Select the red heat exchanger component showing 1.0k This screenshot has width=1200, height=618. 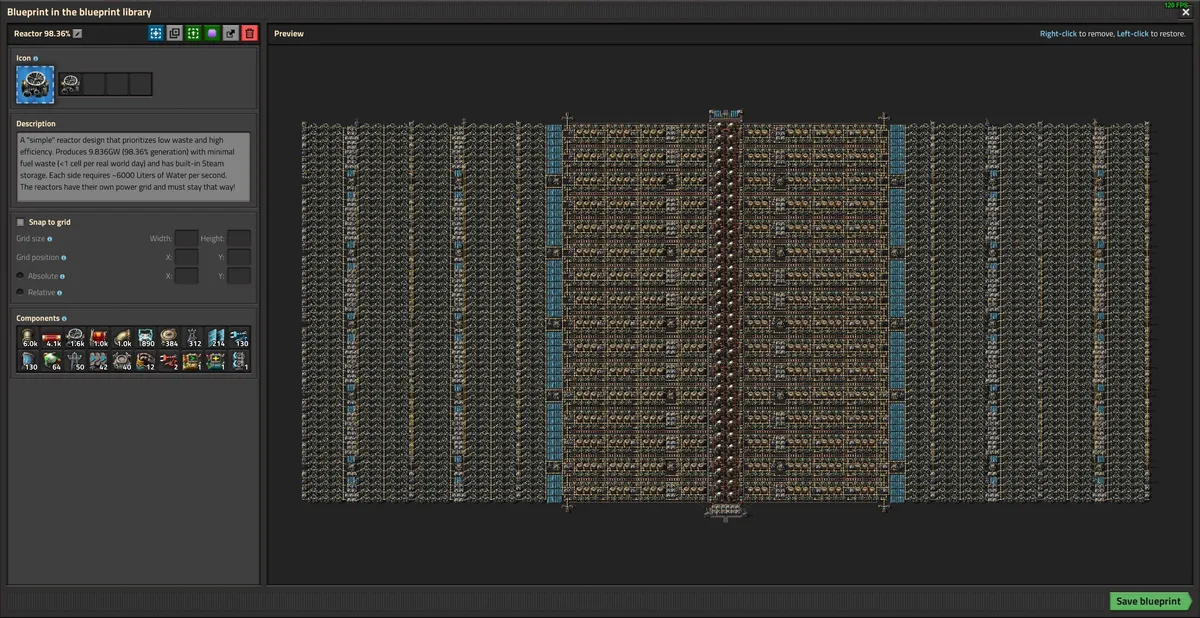[x=98, y=337]
